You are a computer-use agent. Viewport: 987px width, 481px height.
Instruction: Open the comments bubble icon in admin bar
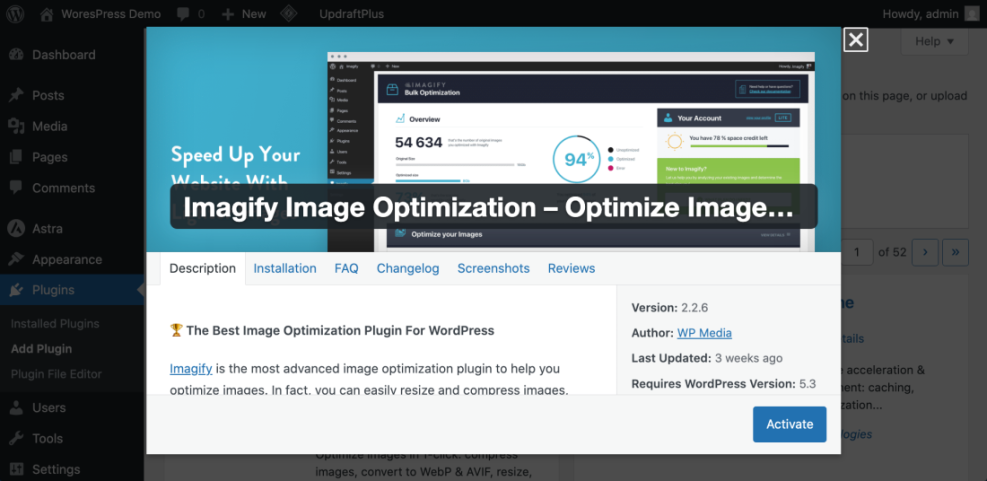tap(184, 14)
